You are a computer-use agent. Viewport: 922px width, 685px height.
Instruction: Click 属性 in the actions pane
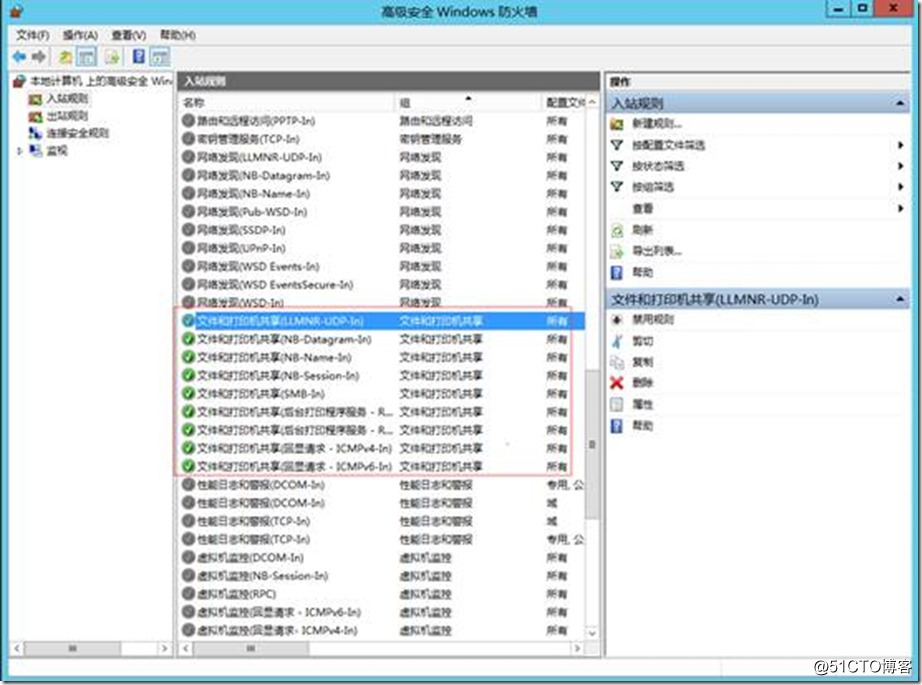(643, 405)
